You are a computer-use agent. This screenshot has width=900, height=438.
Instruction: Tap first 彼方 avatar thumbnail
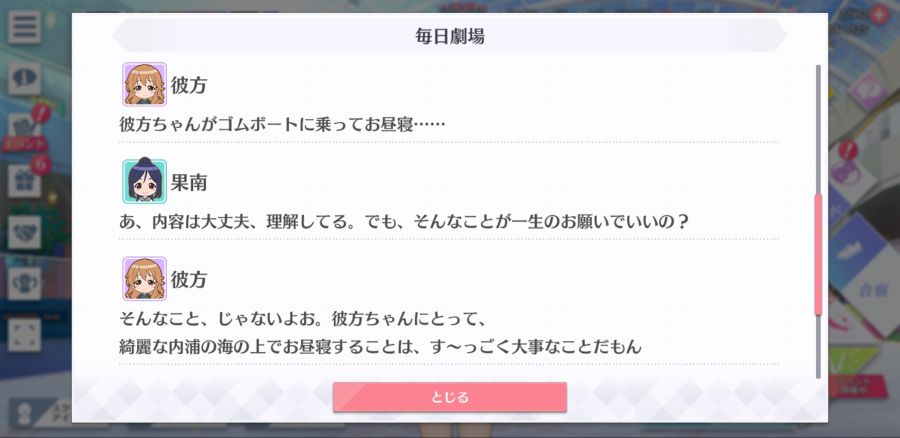[x=145, y=84]
